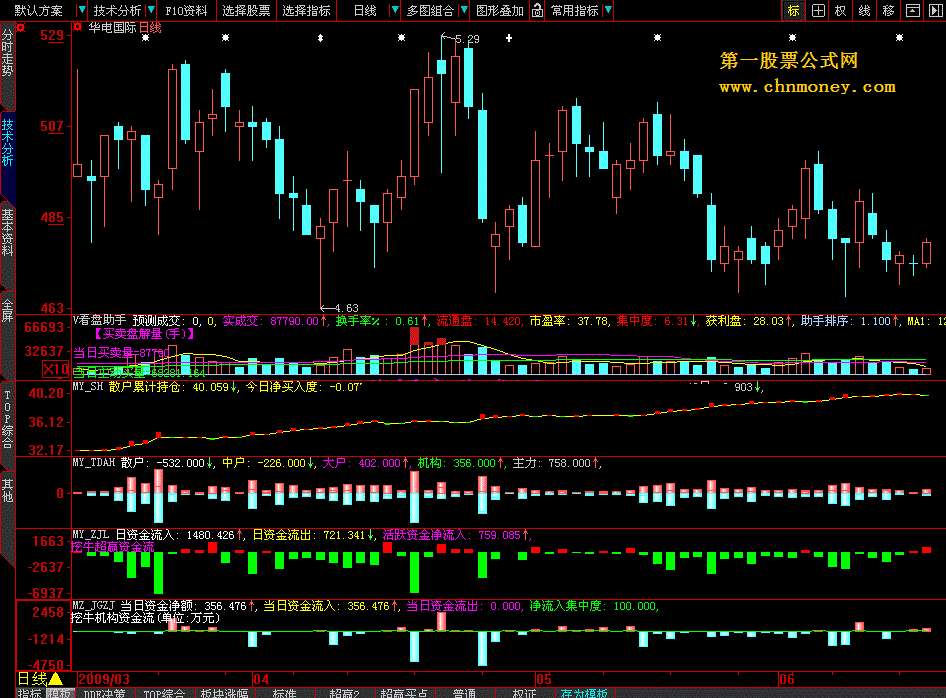Click the 选择股票 button

pos(246,11)
